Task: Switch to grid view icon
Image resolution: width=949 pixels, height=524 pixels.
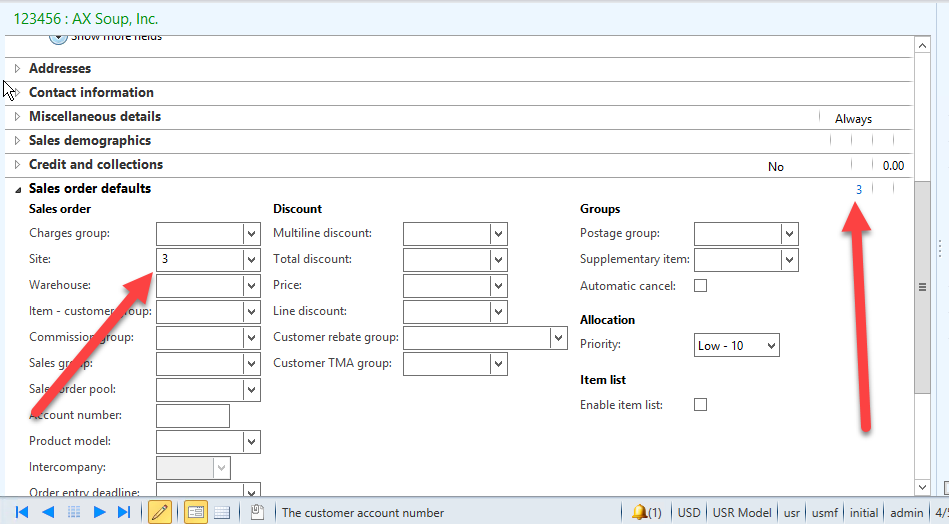Action: pos(222,512)
